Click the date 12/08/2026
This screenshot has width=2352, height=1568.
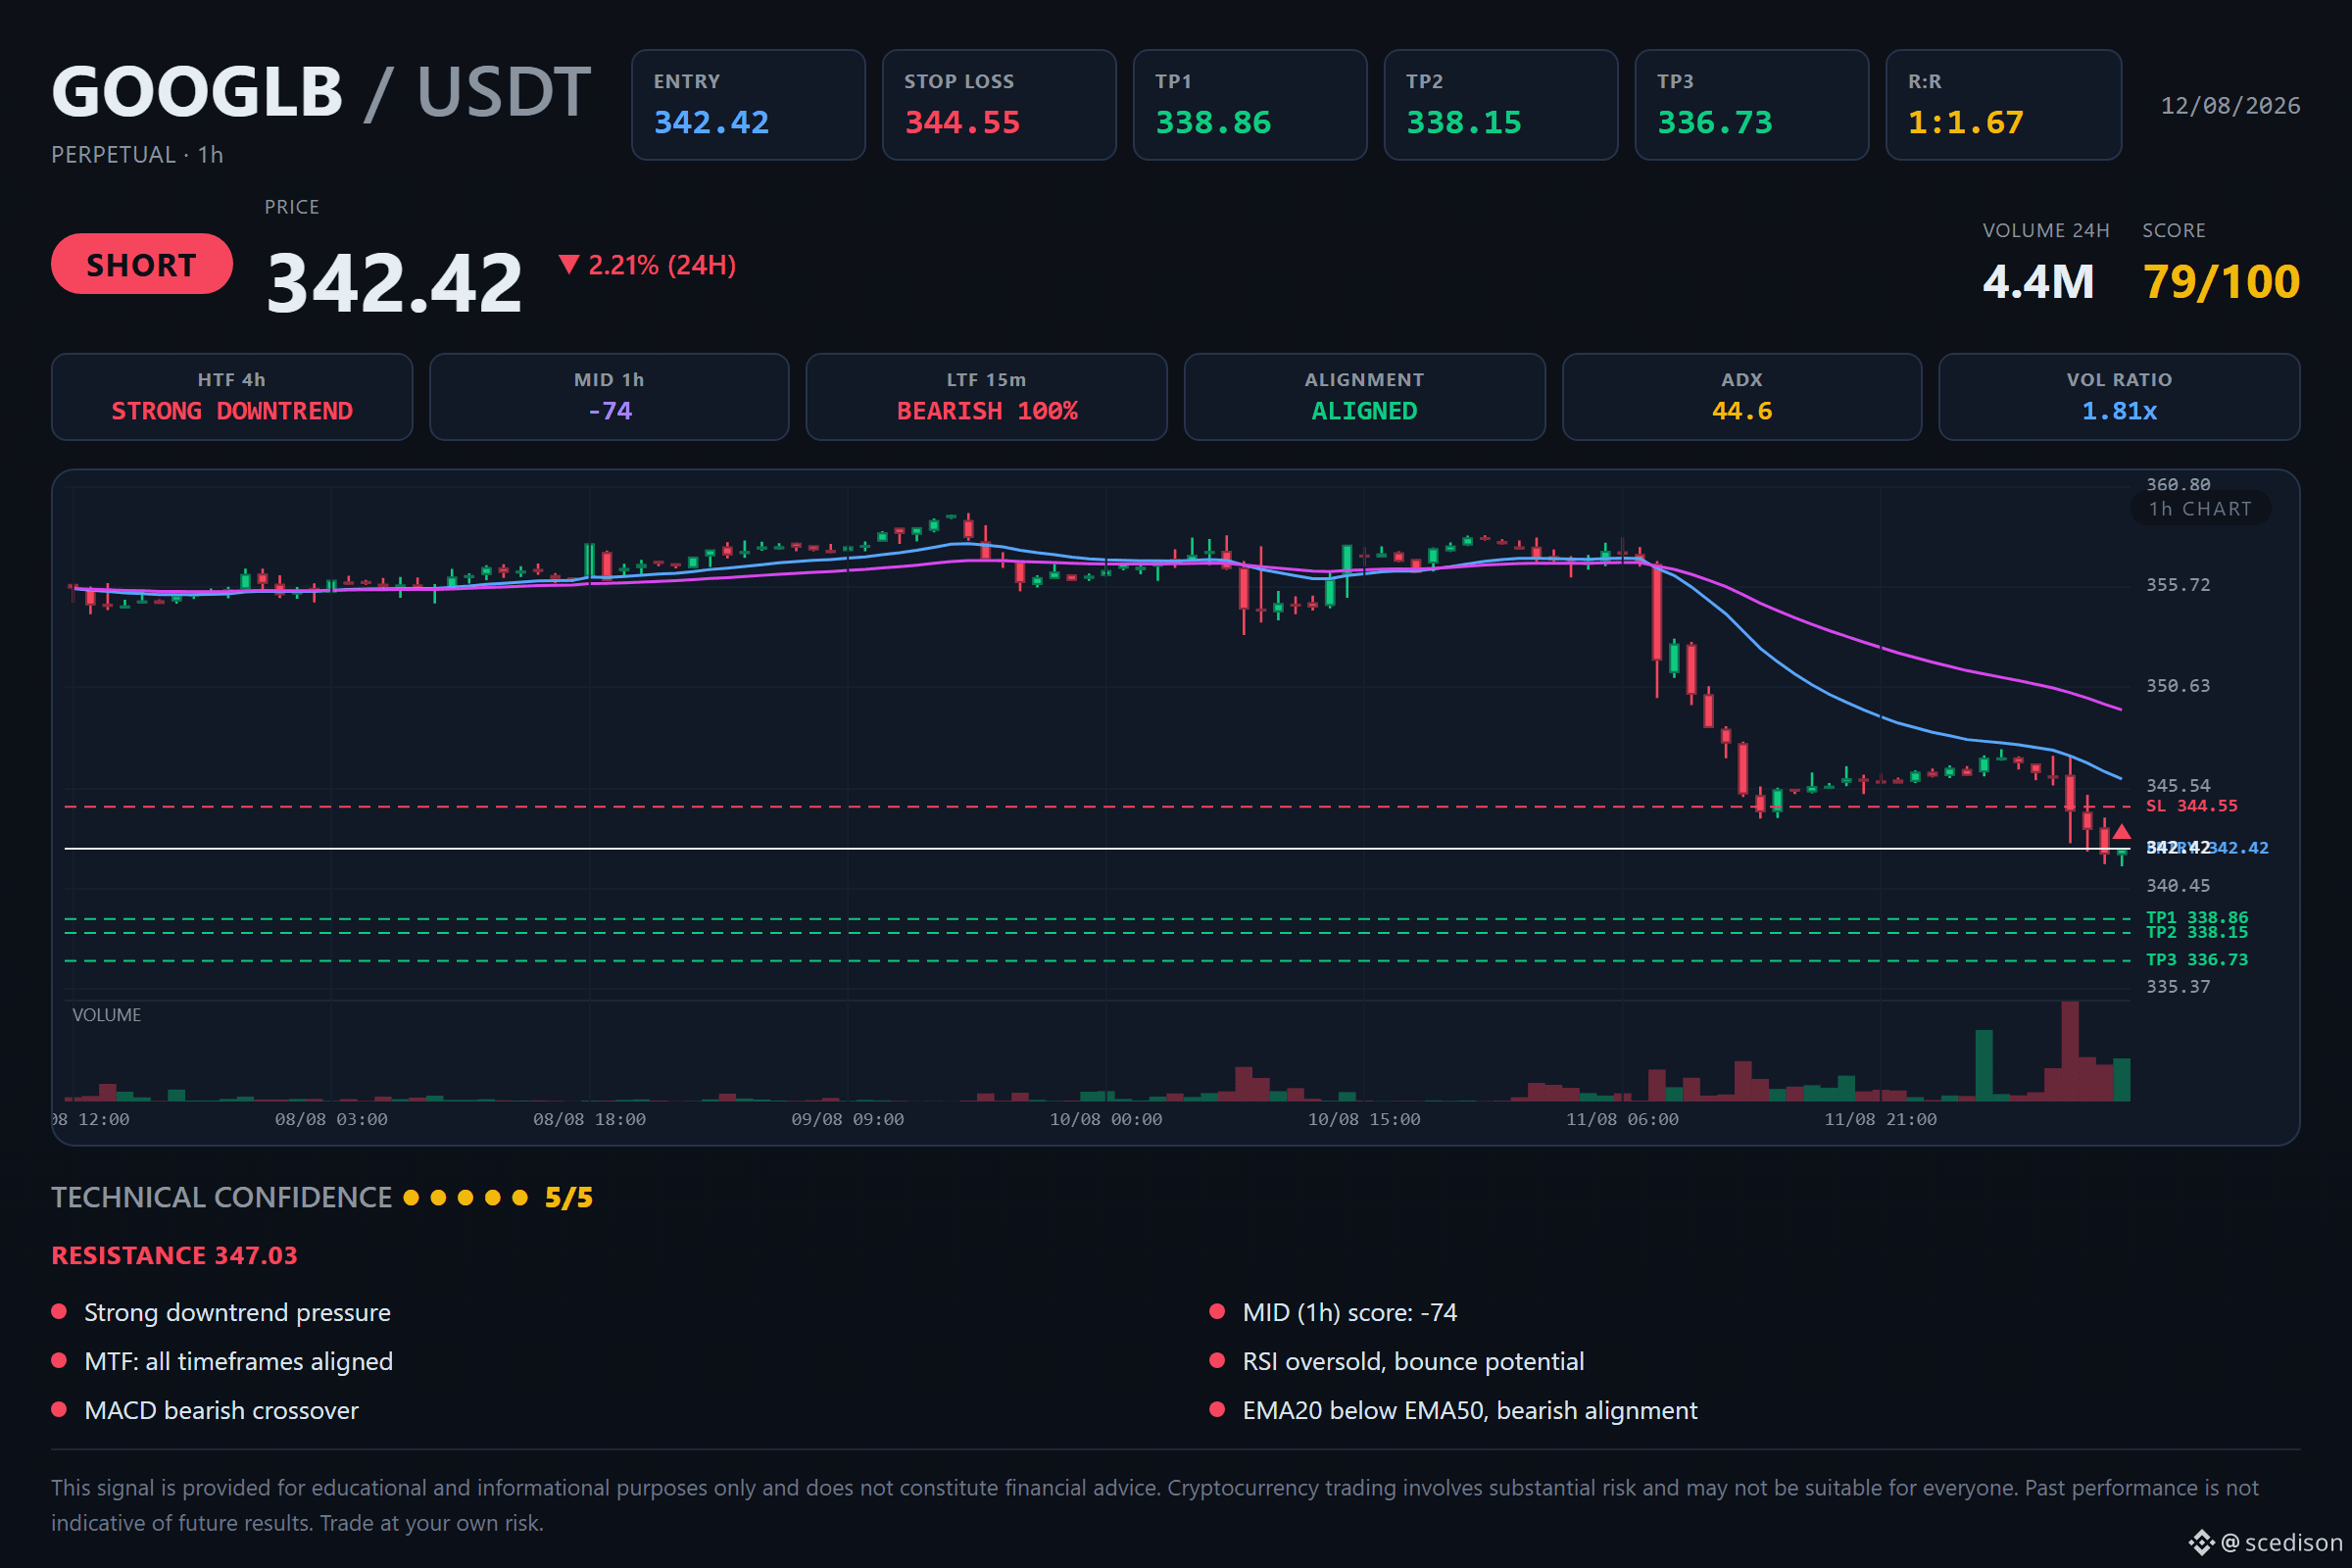(2230, 106)
